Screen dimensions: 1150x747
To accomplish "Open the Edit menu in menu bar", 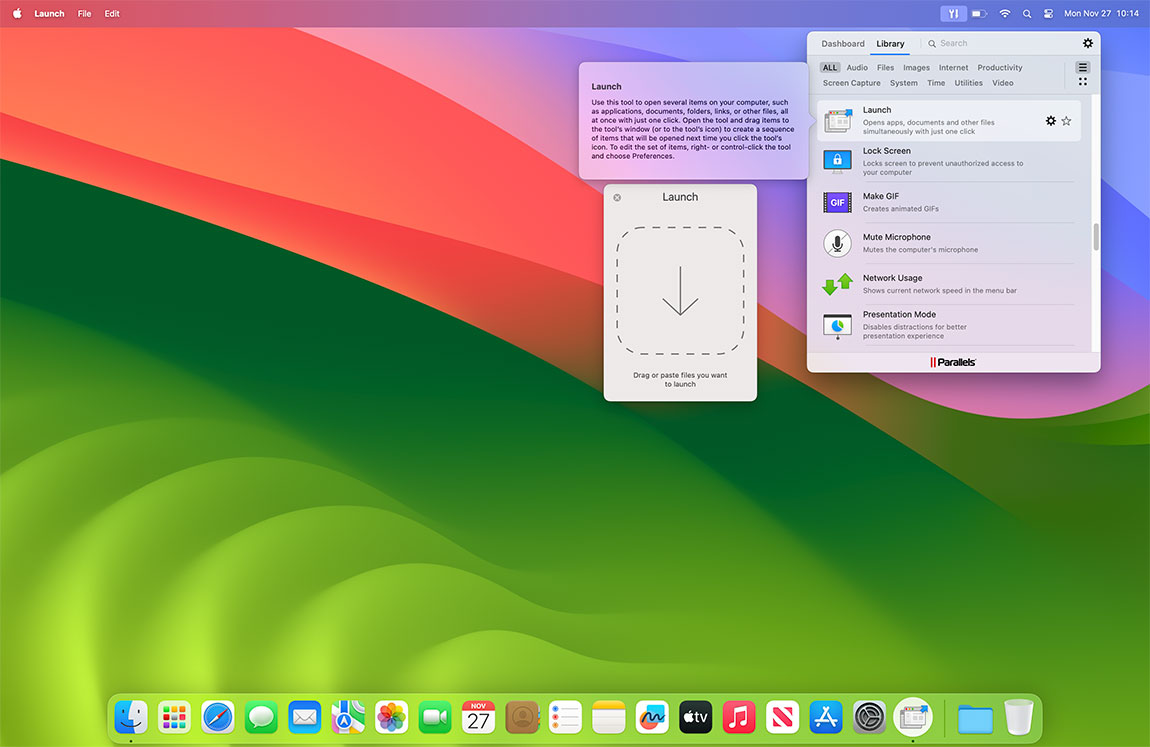I will tap(112, 14).
